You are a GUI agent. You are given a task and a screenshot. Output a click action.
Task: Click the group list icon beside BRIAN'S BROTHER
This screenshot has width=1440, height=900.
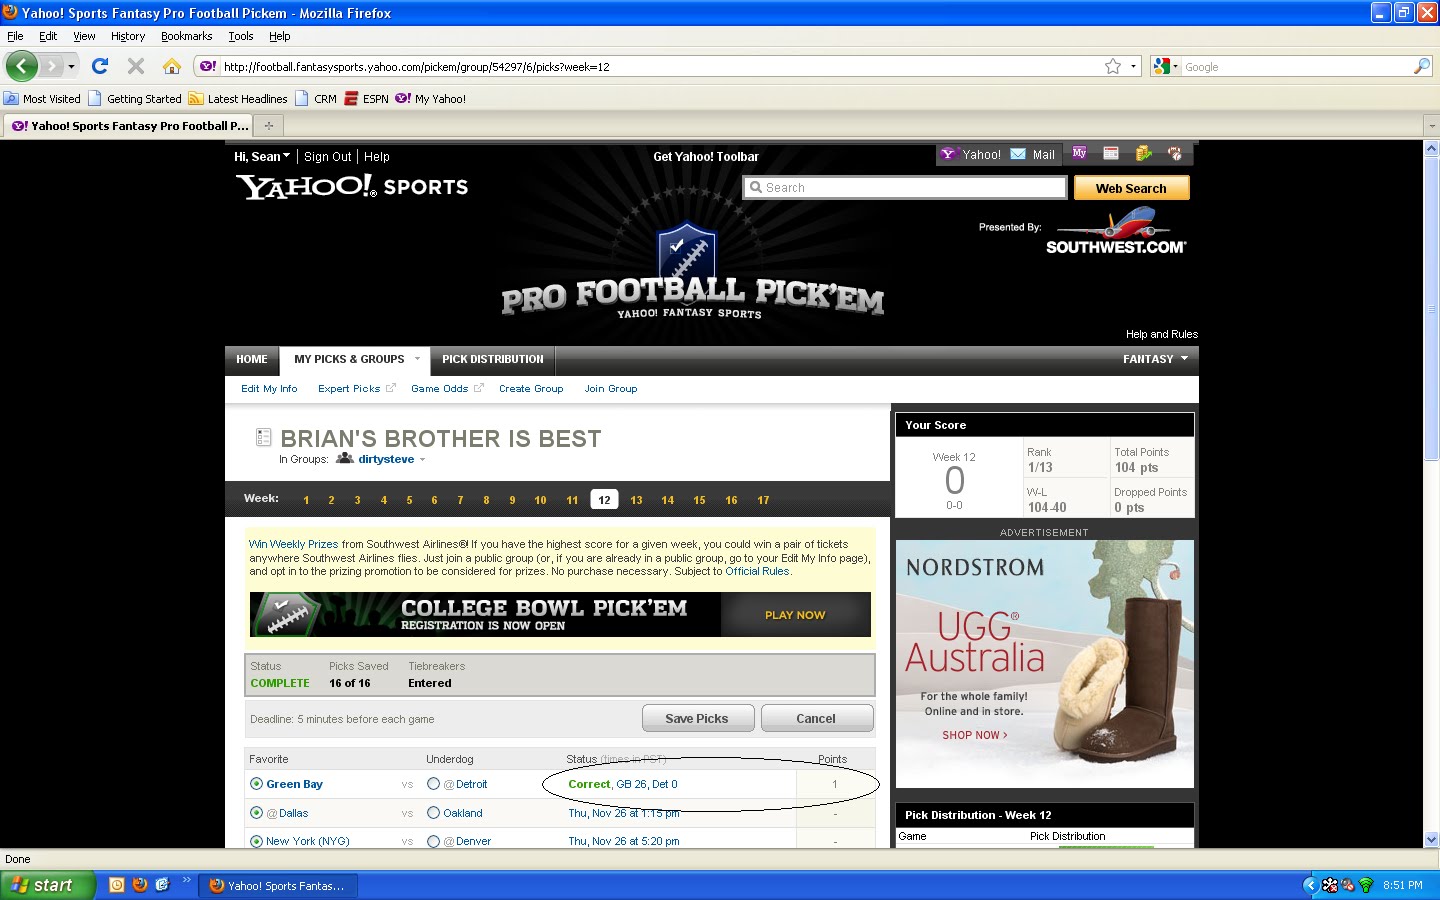(x=264, y=437)
